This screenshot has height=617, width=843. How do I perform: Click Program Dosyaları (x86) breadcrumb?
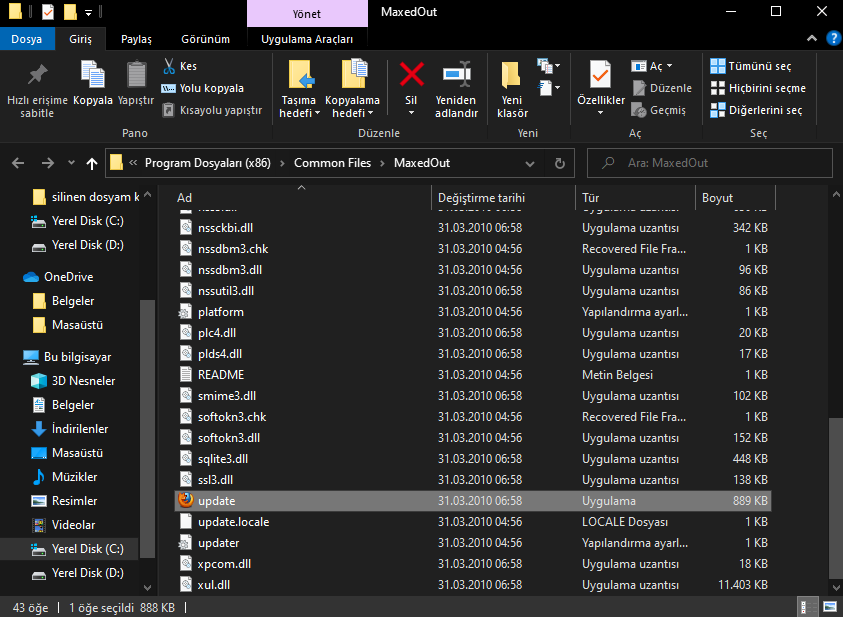(x=208, y=163)
